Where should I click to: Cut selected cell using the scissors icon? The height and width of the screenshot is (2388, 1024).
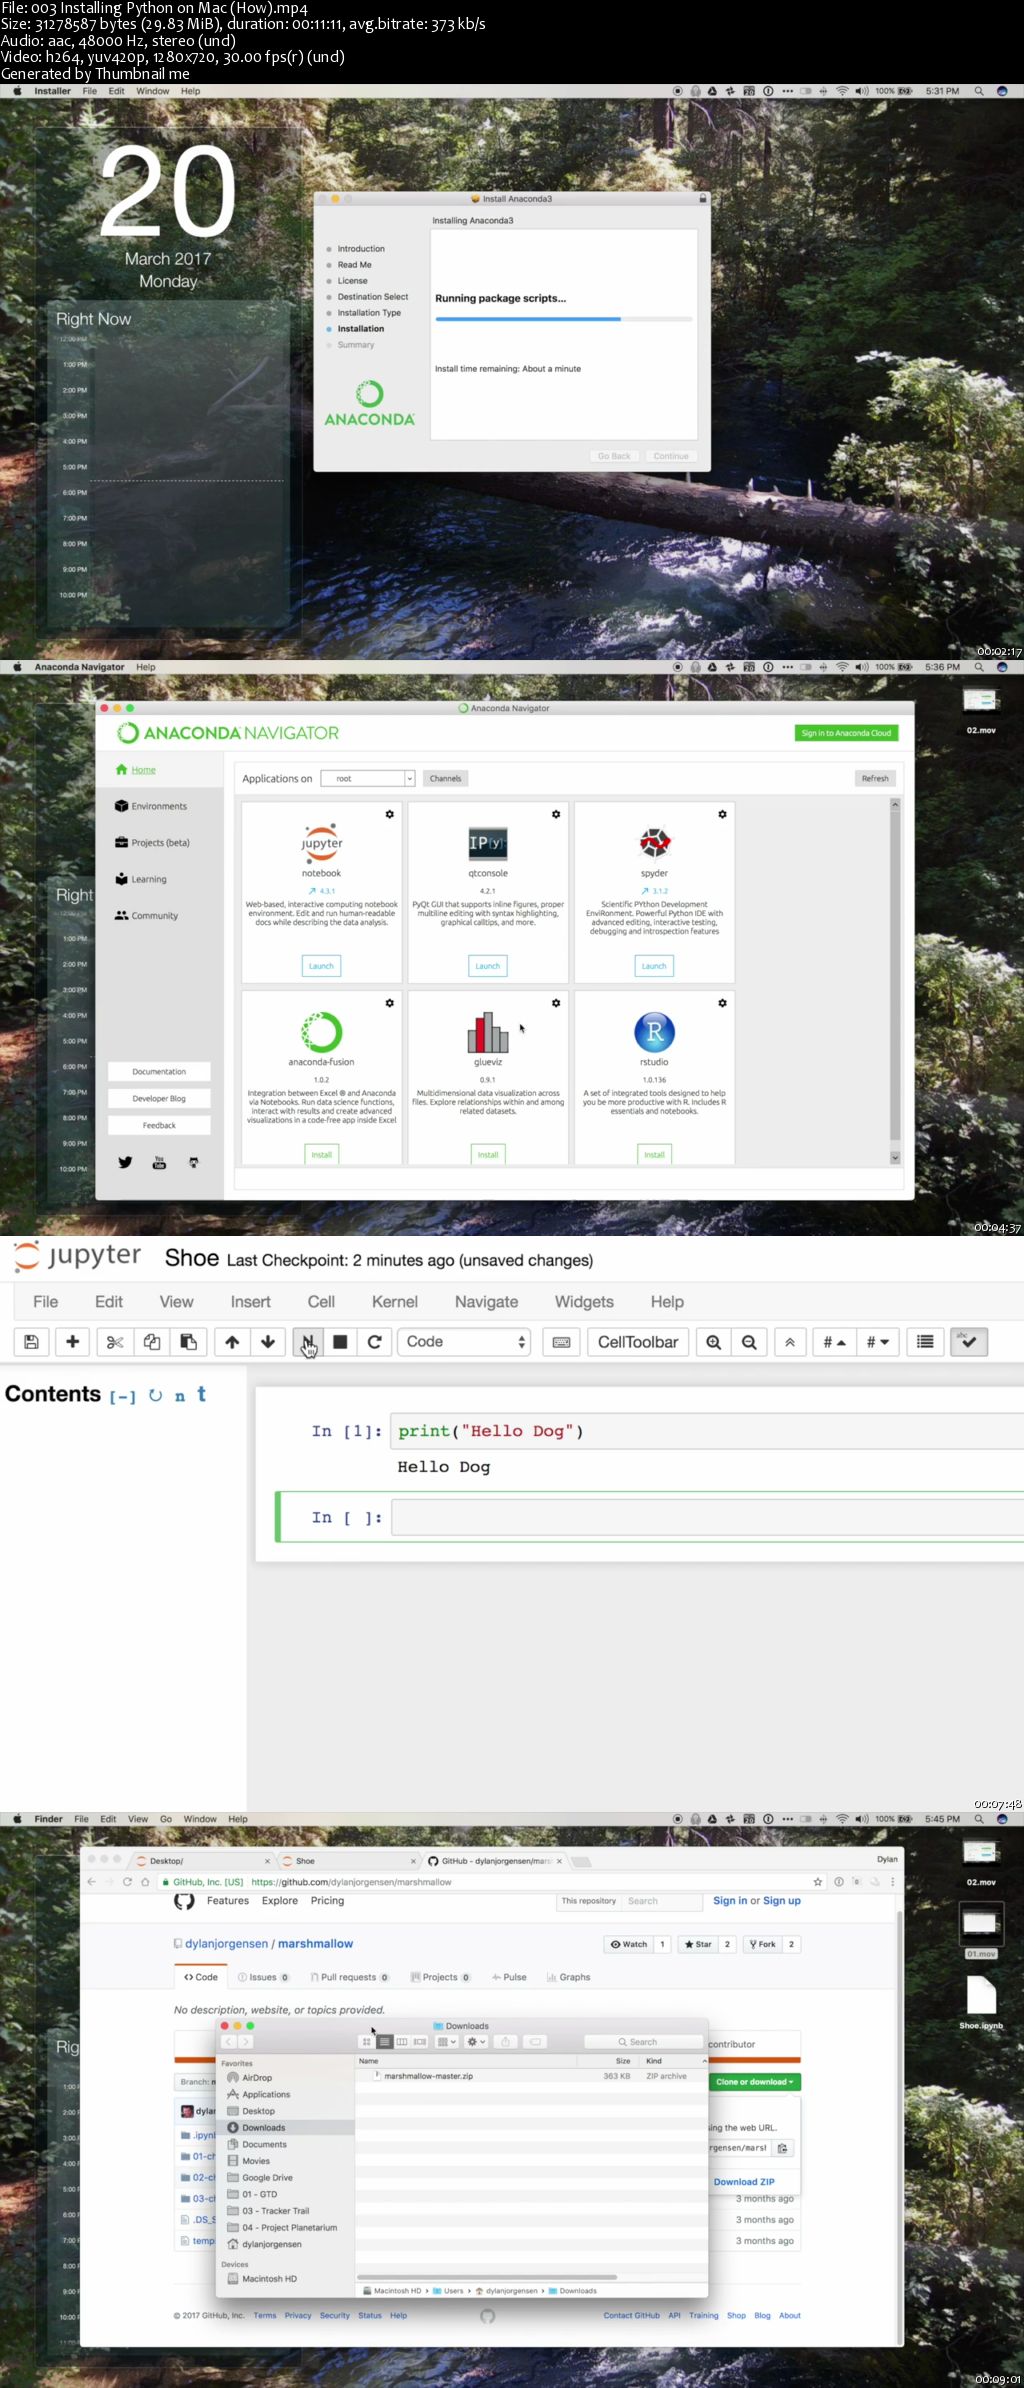(114, 1342)
